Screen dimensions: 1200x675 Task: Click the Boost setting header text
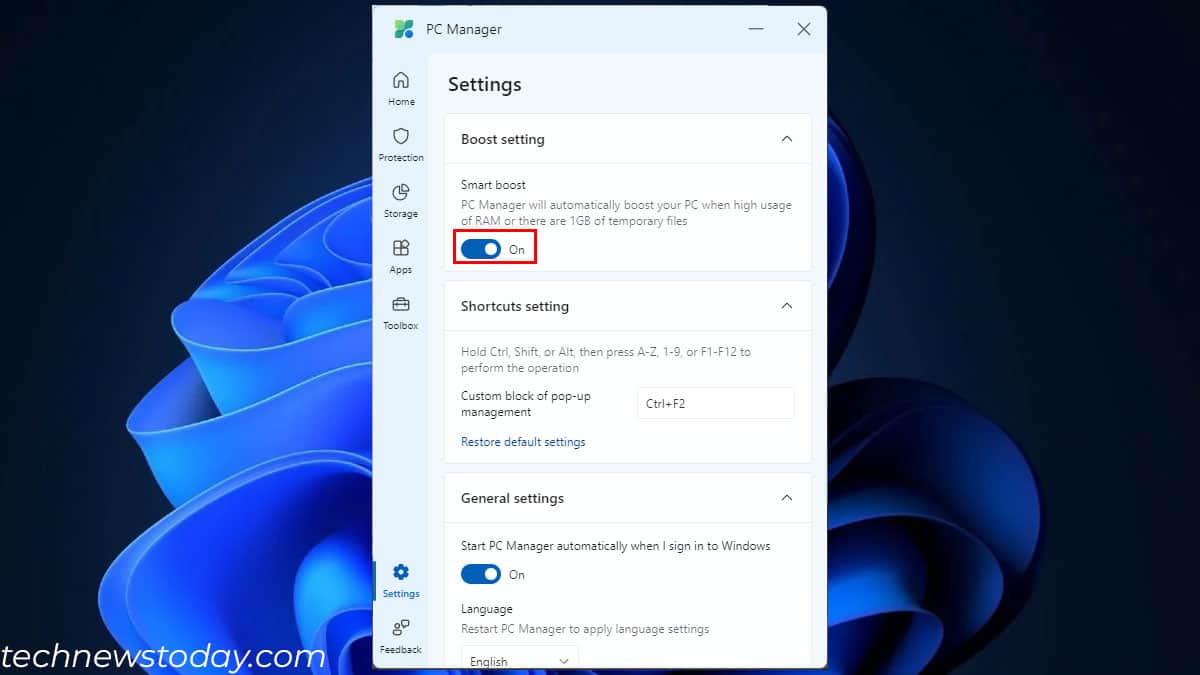coord(503,139)
